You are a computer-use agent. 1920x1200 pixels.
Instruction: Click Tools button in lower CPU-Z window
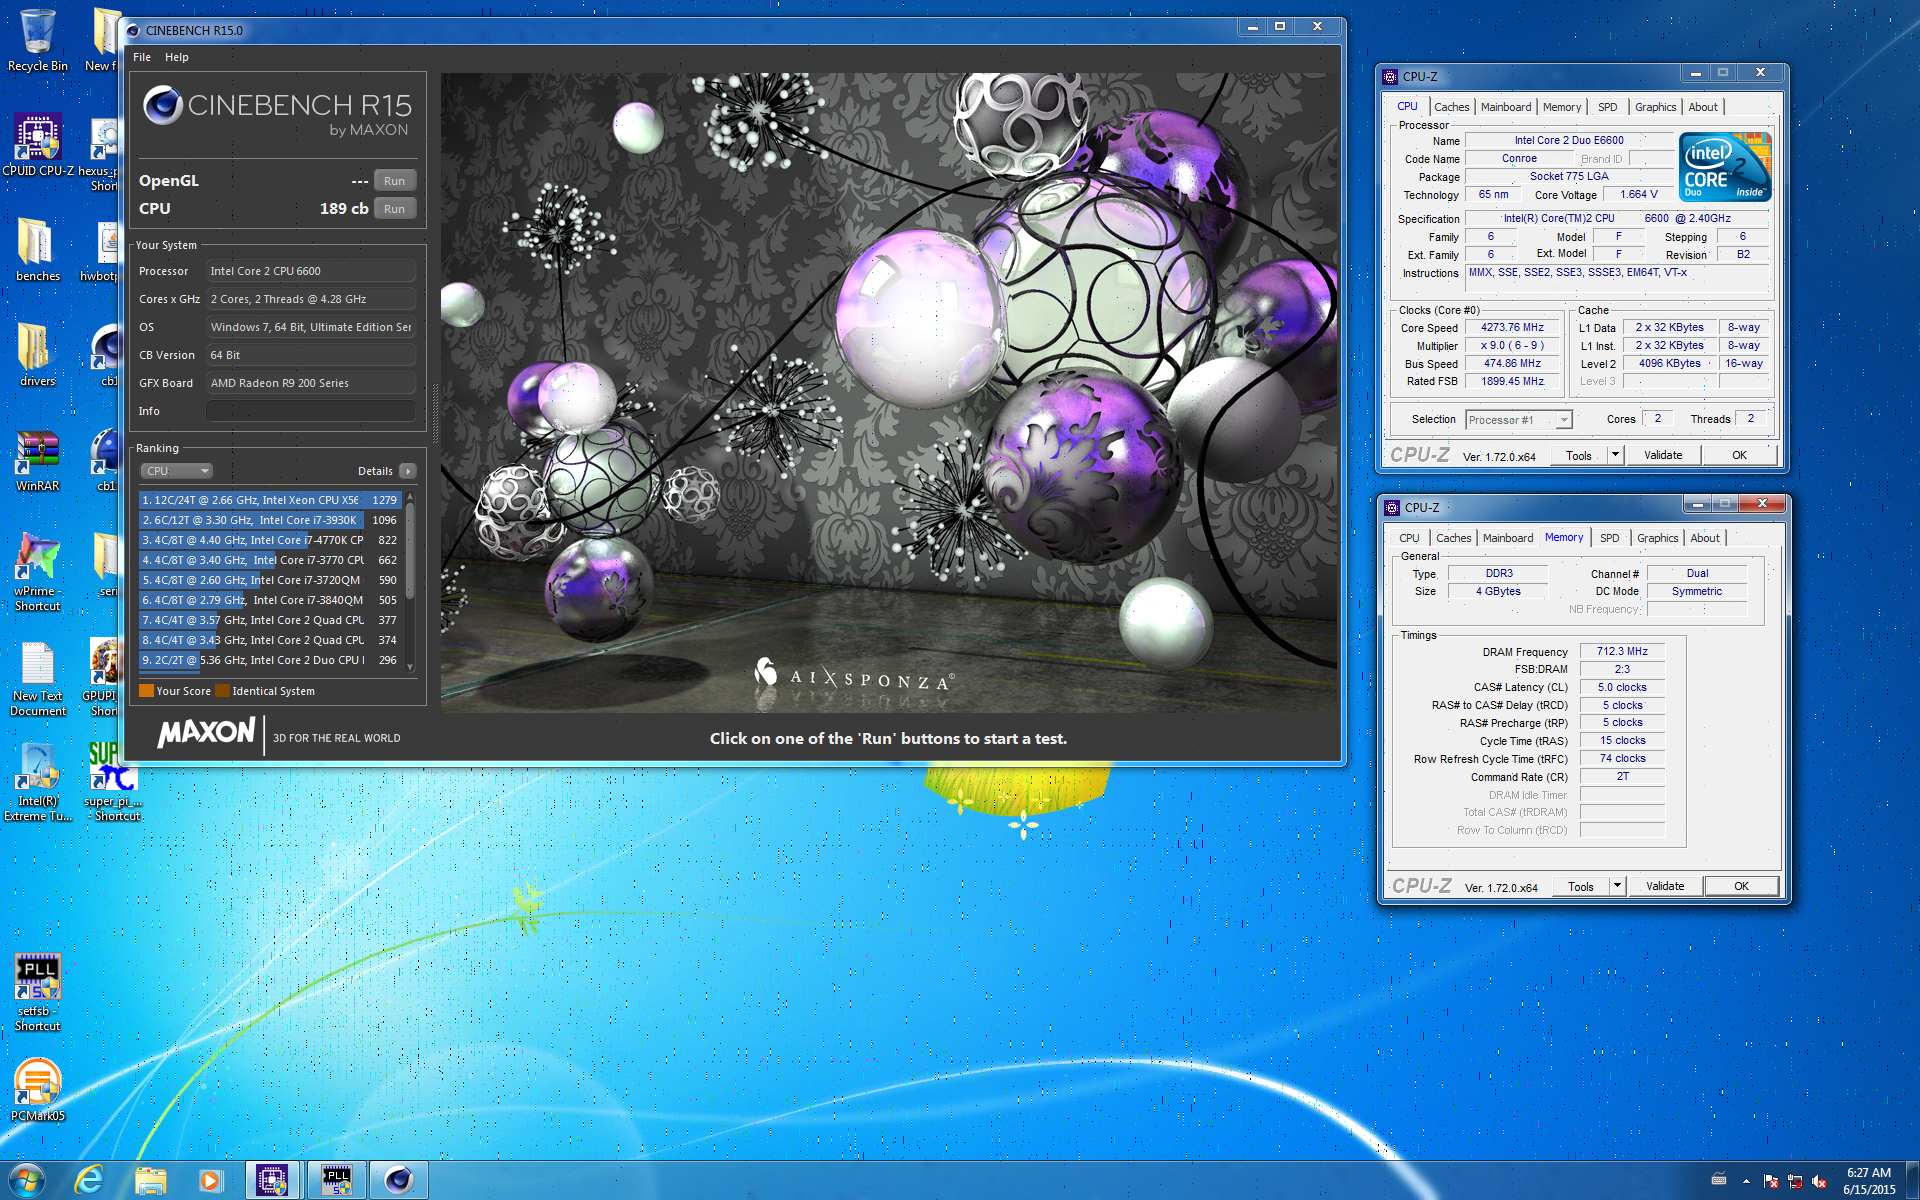point(1581,886)
